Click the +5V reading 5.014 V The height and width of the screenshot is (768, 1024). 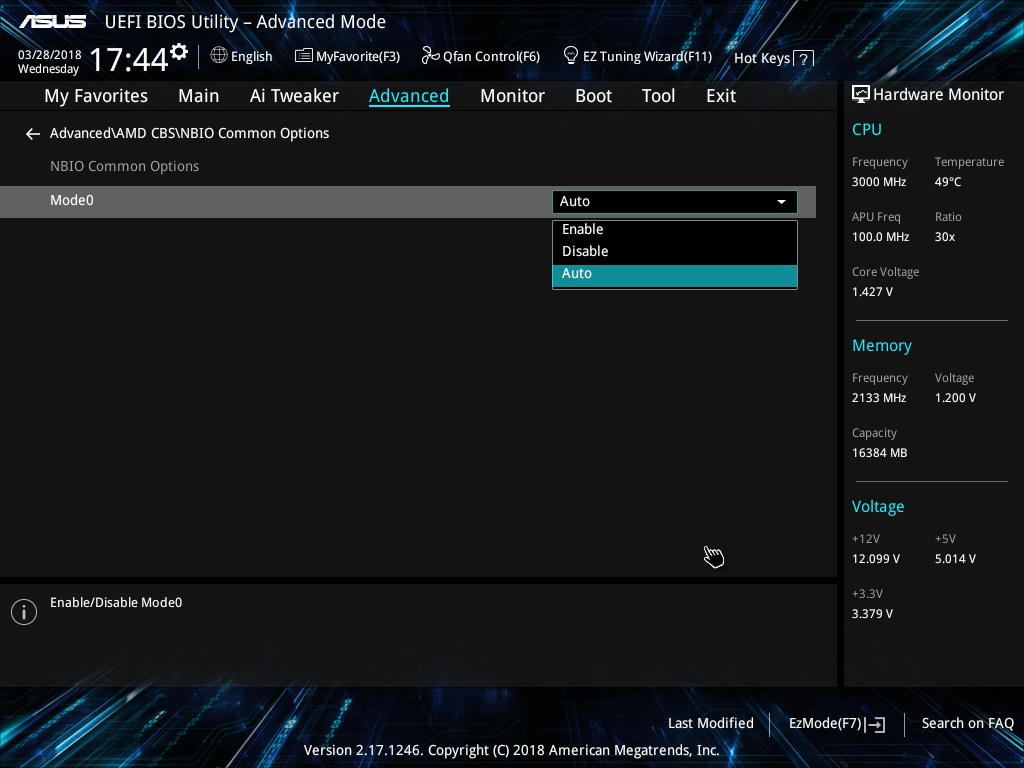[955, 559]
